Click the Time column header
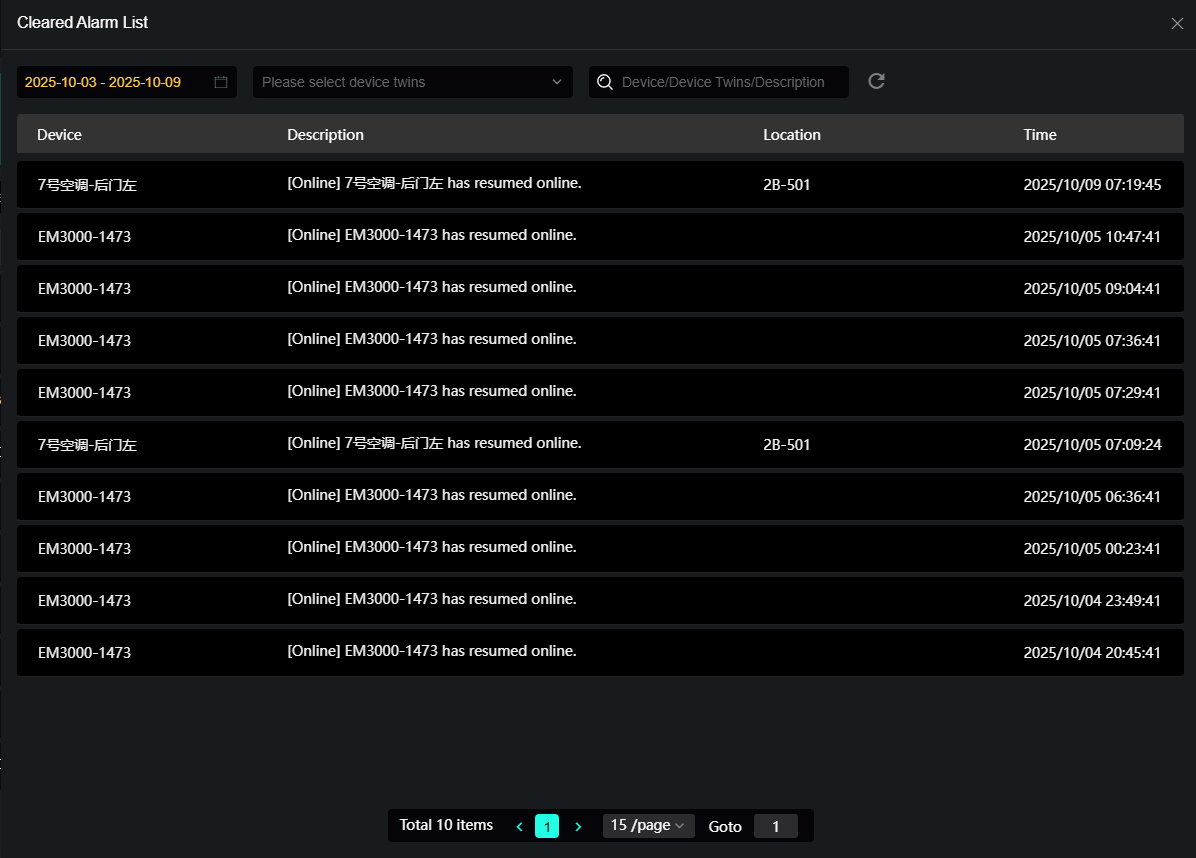This screenshot has height=858, width=1196. (1039, 135)
